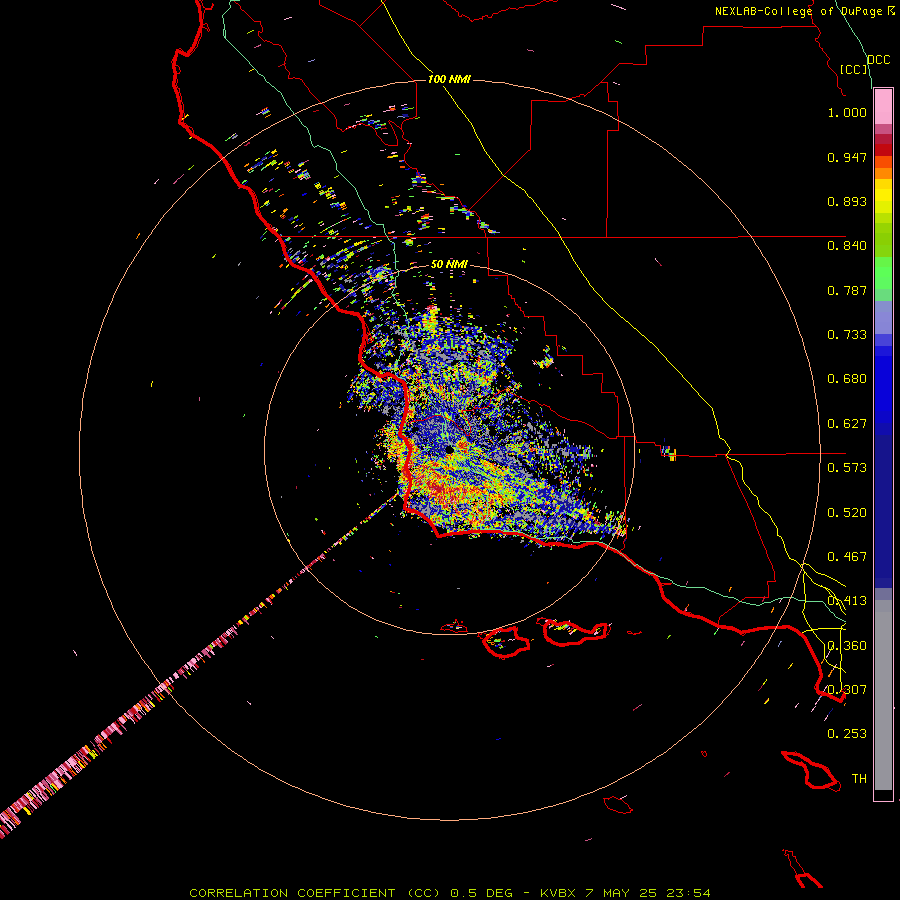Image resolution: width=900 pixels, height=900 pixels.
Task: Click the 0.787 legend value
Action: point(847,290)
